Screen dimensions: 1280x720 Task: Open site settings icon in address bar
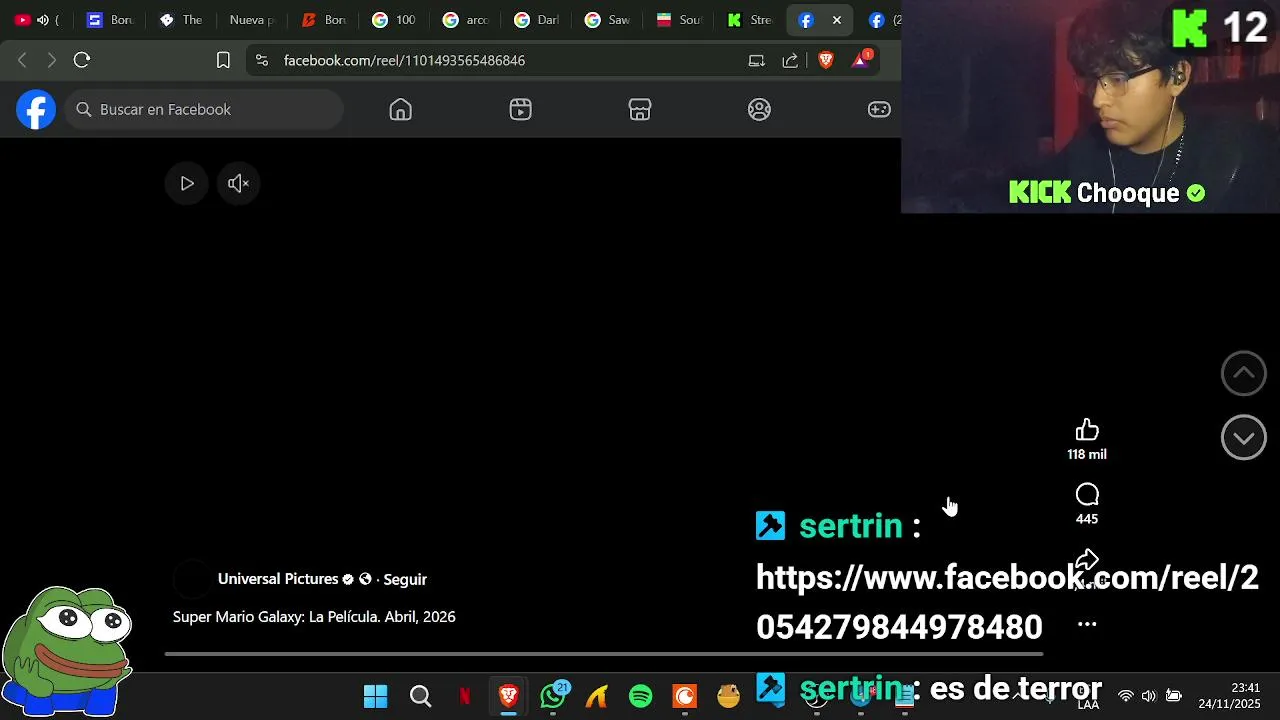262,60
